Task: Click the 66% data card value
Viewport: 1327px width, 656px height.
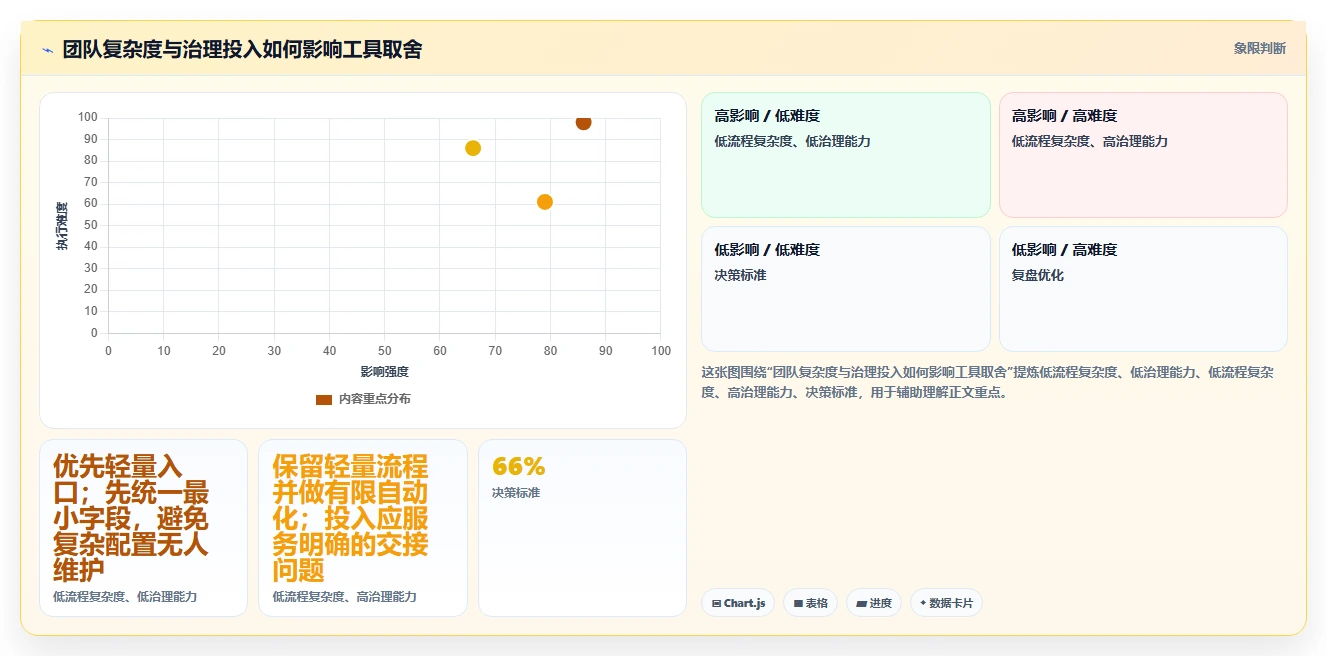Action: [519, 467]
